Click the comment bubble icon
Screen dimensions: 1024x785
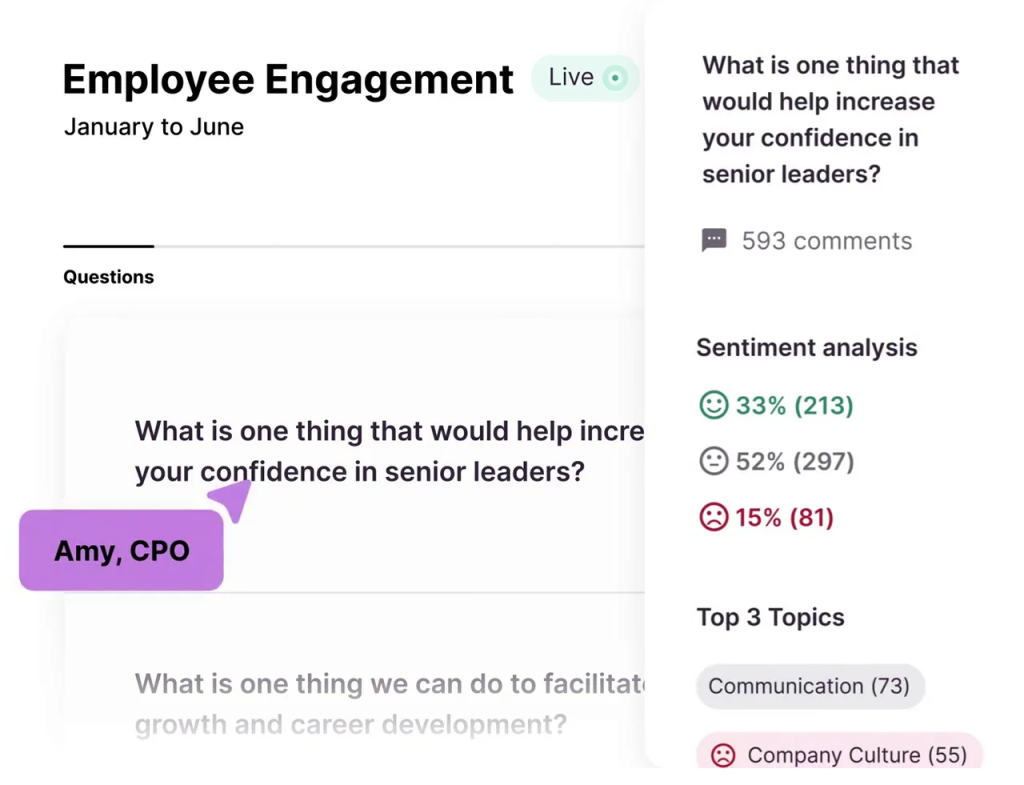(714, 240)
